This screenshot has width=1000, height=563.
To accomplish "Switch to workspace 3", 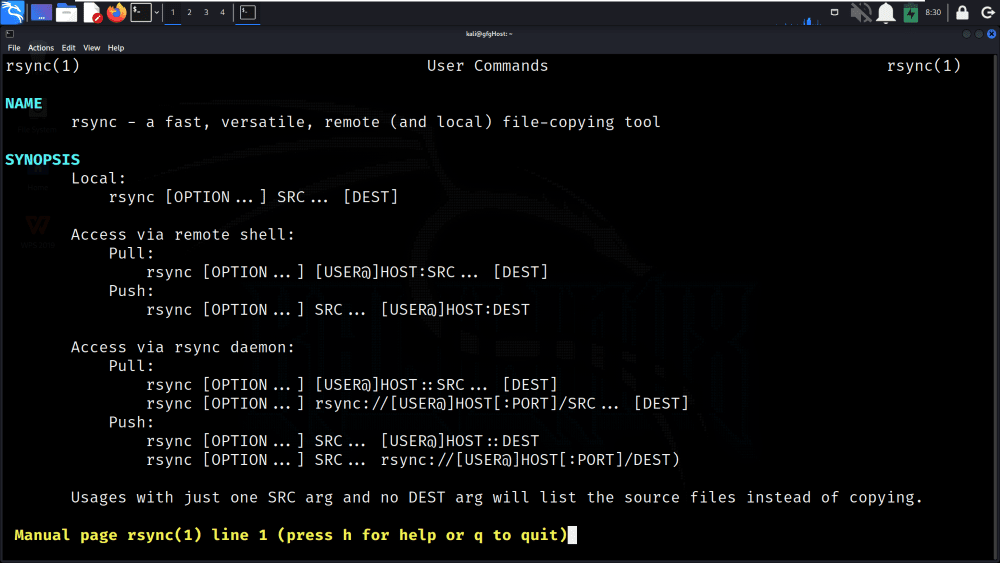I will [x=206, y=12].
